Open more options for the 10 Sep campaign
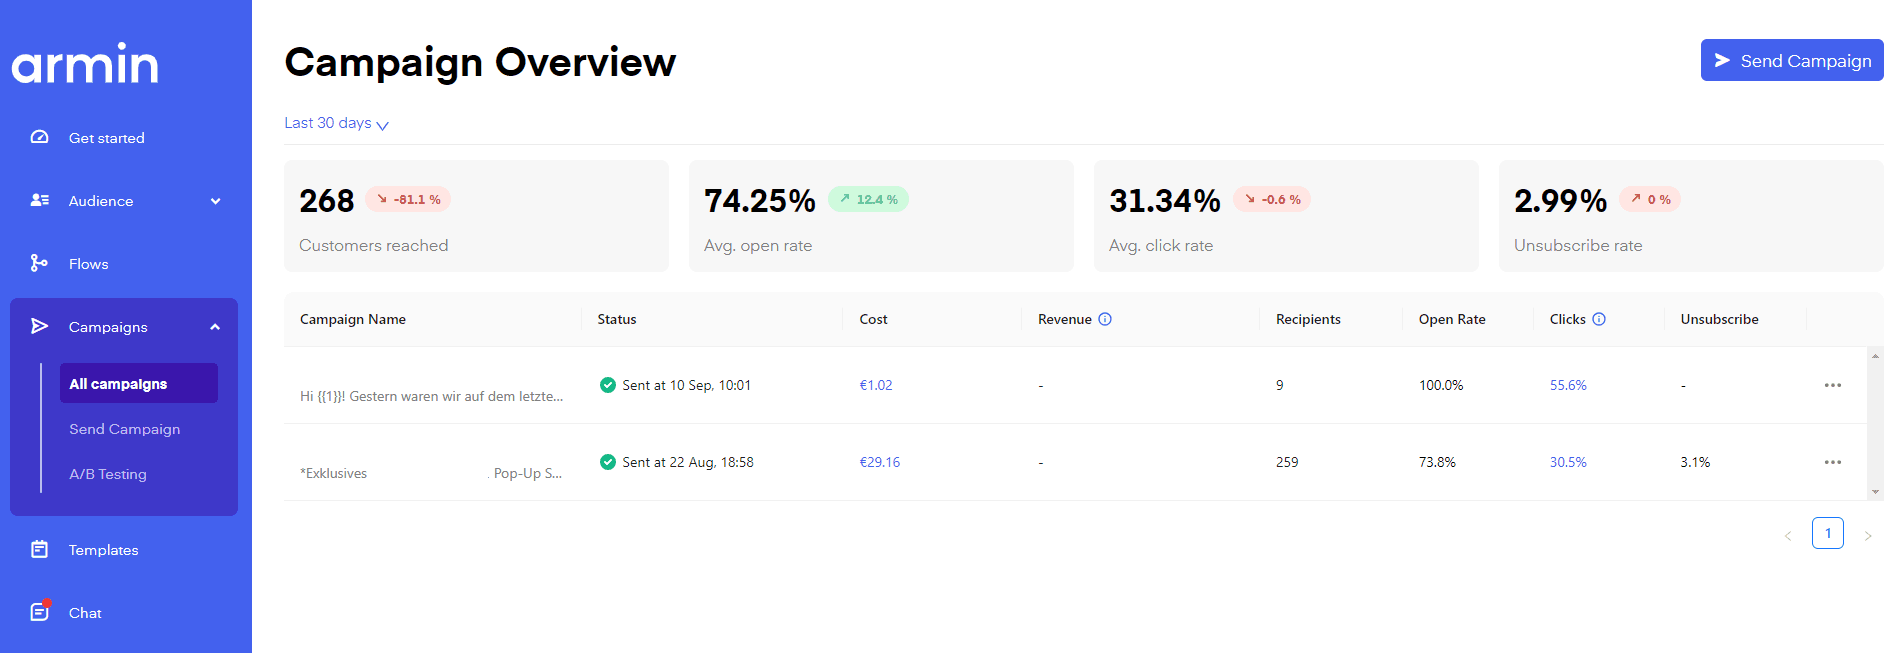Image resolution: width=1898 pixels, height=653 pixels. pos(1832,385)
